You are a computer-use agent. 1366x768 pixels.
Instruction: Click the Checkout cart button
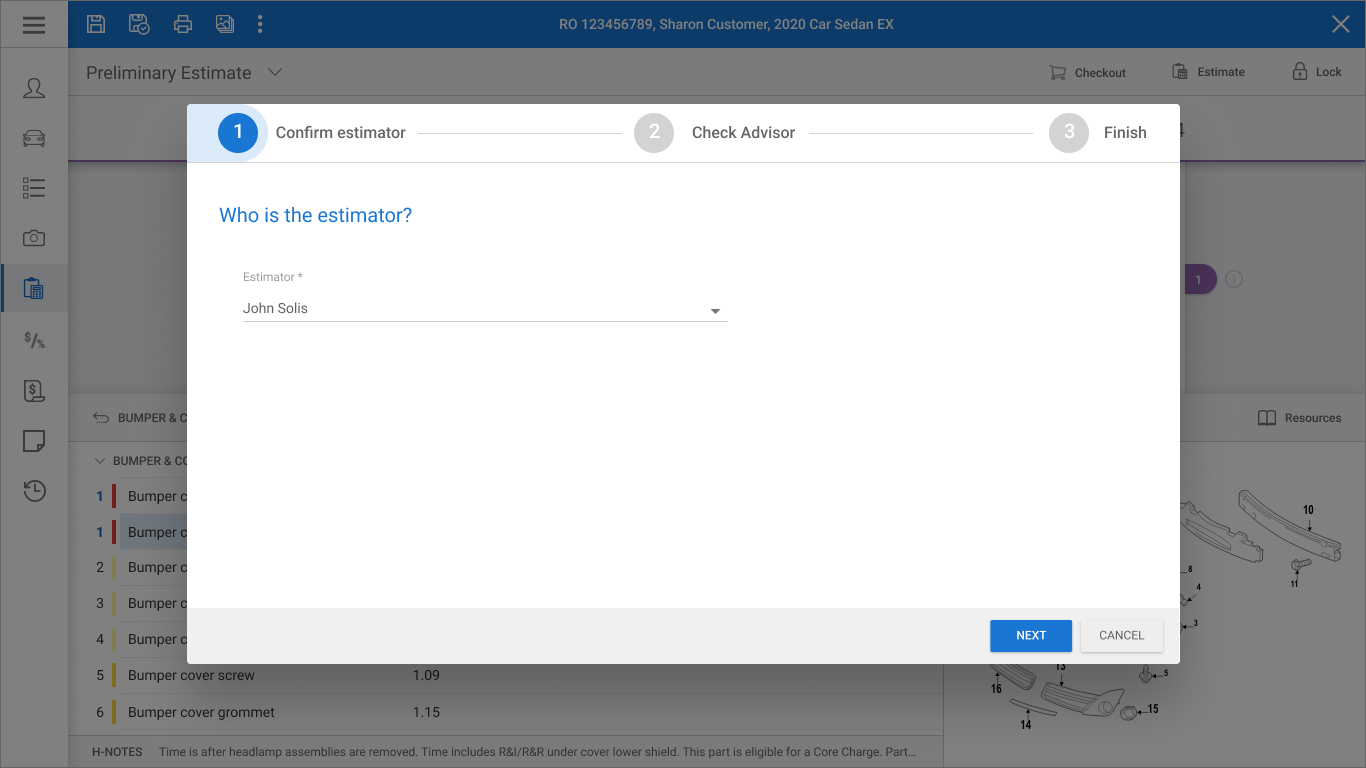[1087, 72]
